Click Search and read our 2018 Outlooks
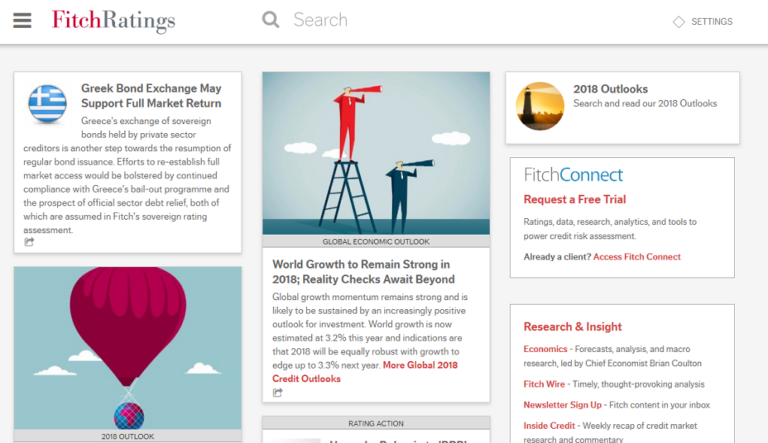768x443 pixels. [645, 103]
